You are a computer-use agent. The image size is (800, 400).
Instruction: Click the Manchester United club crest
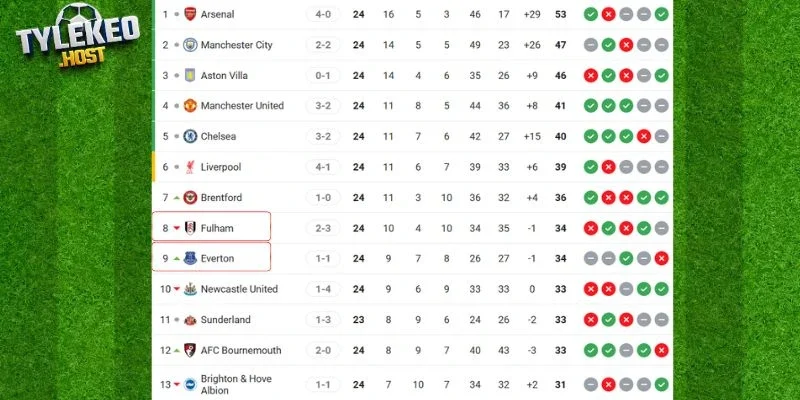pyautogui.click(x=191, y=106)
